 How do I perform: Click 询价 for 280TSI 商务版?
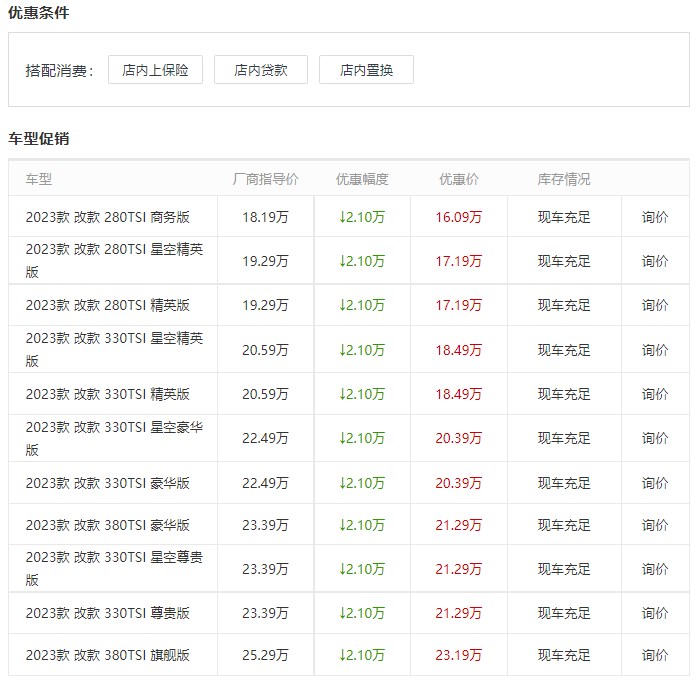coord(655,217)
